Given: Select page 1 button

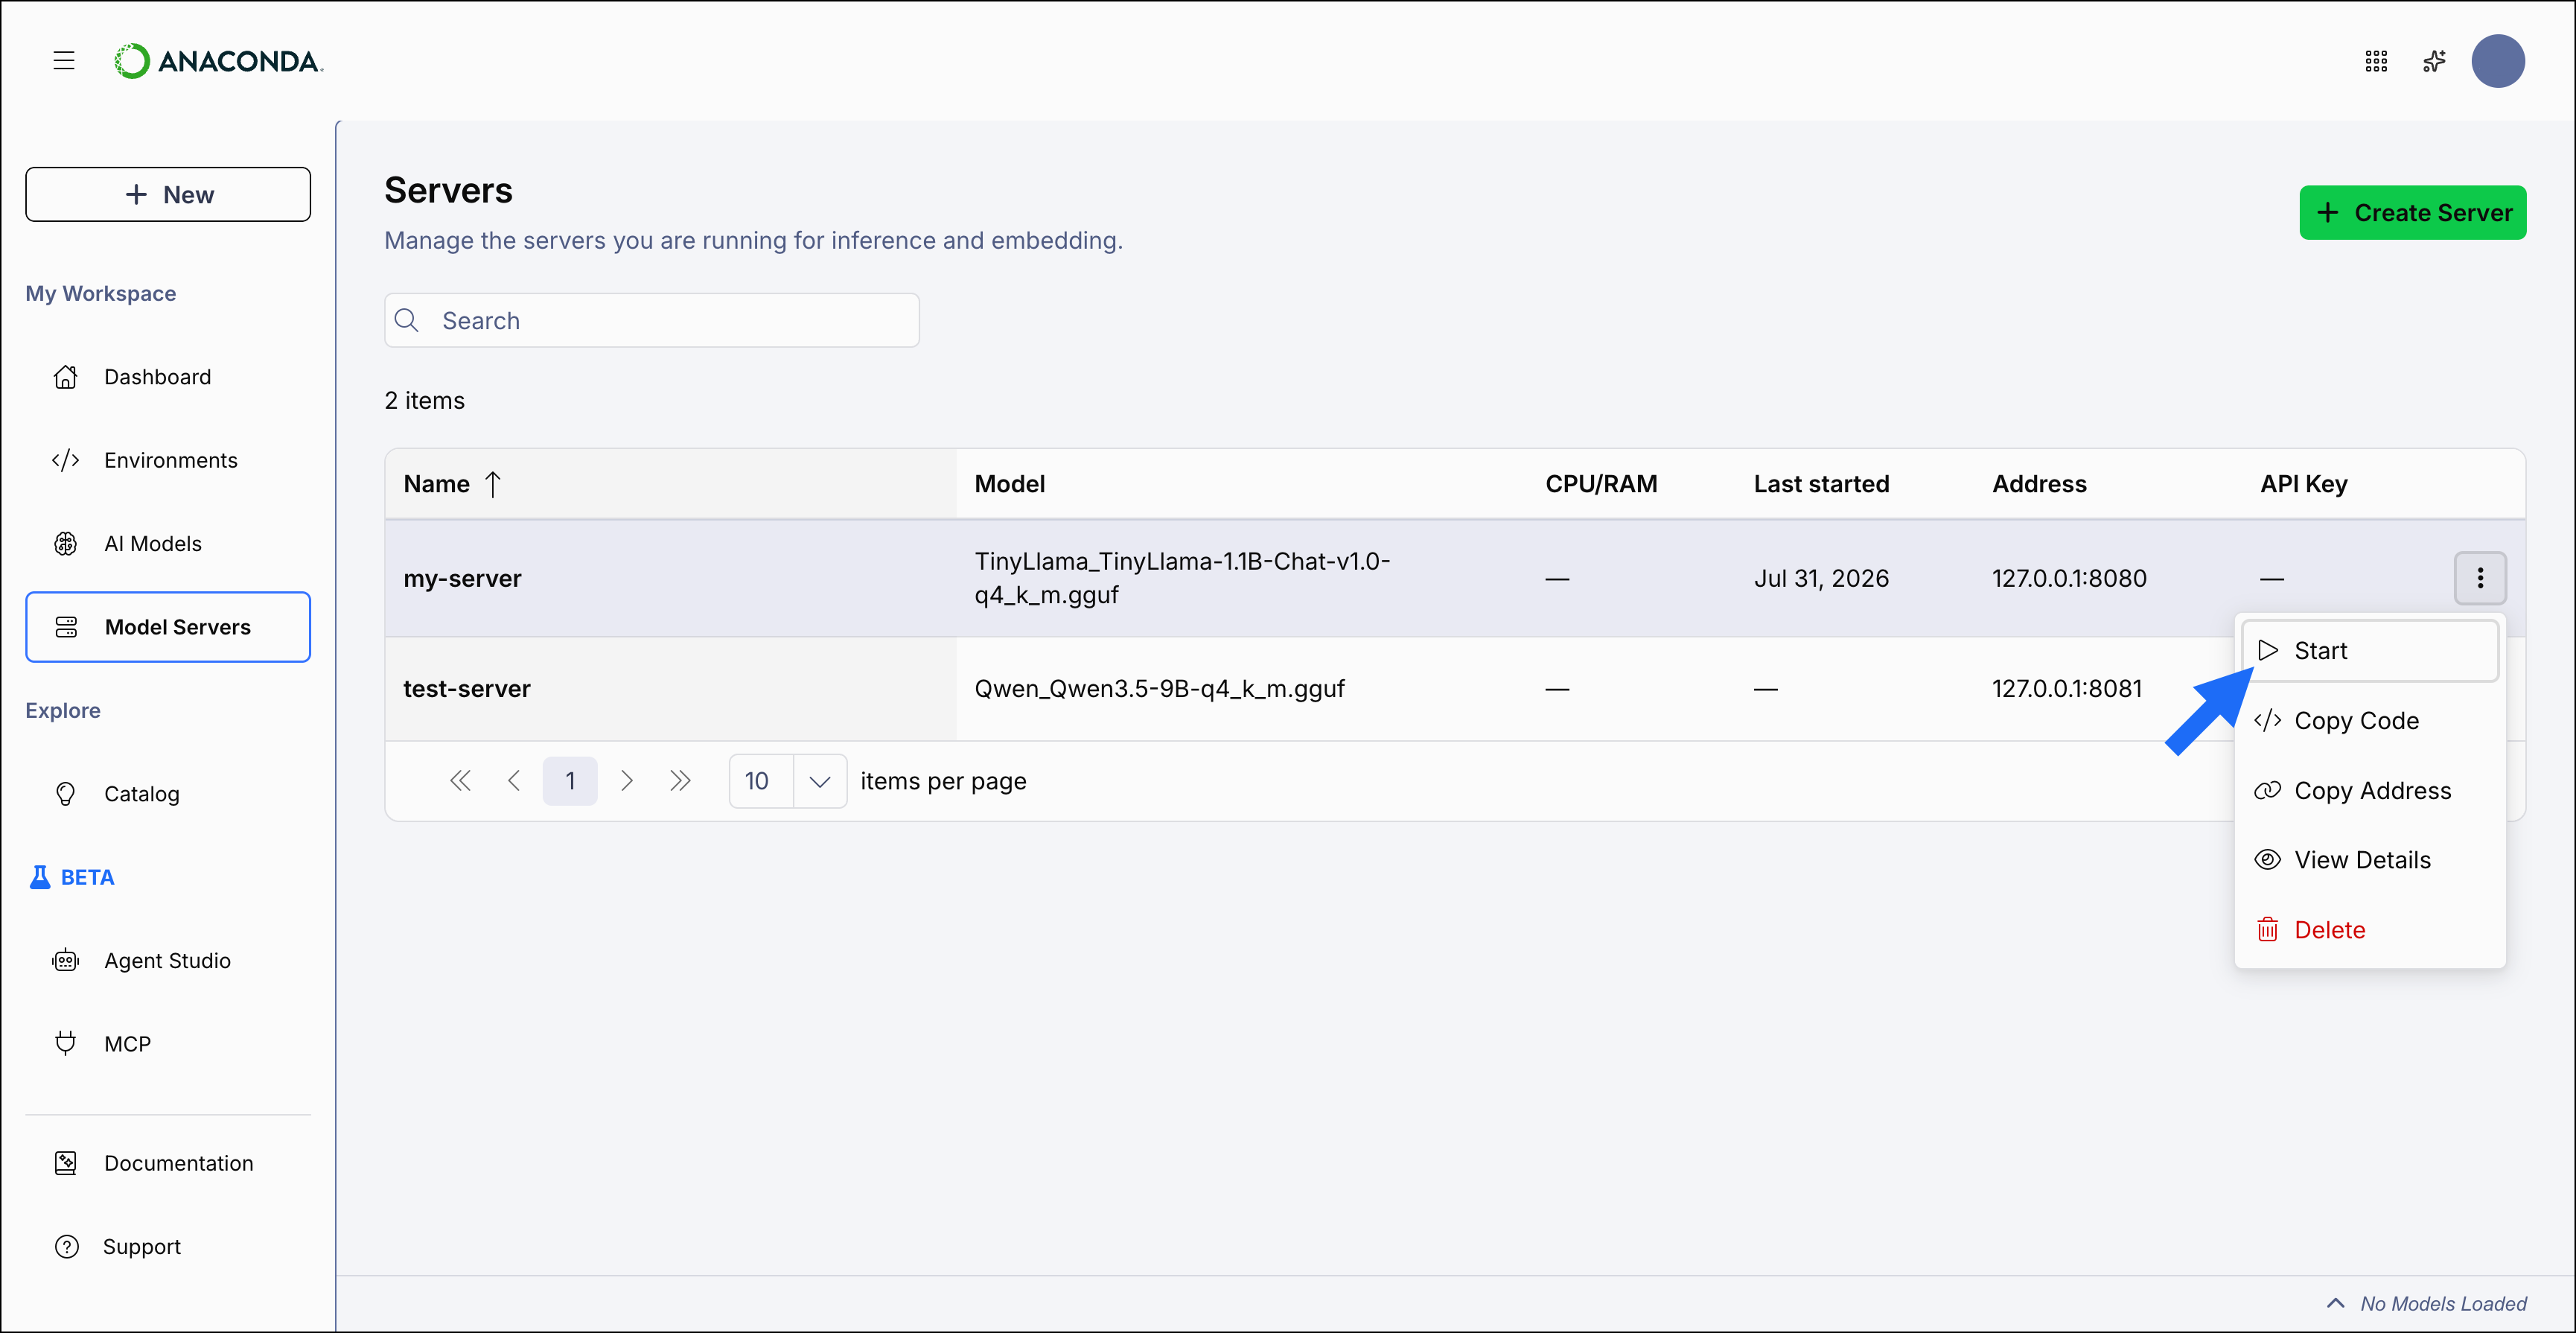Looking at the screenshot, I should [570, 781].
